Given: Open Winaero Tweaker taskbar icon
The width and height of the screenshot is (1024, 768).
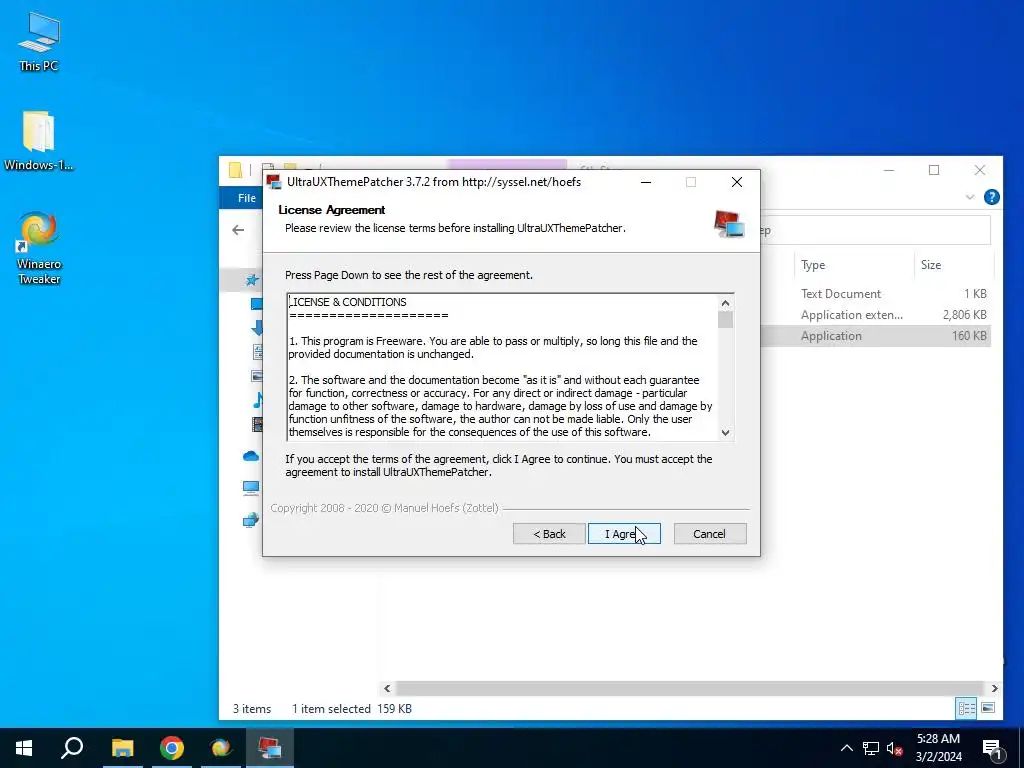Looking at the screenshot, I should 221,748.
